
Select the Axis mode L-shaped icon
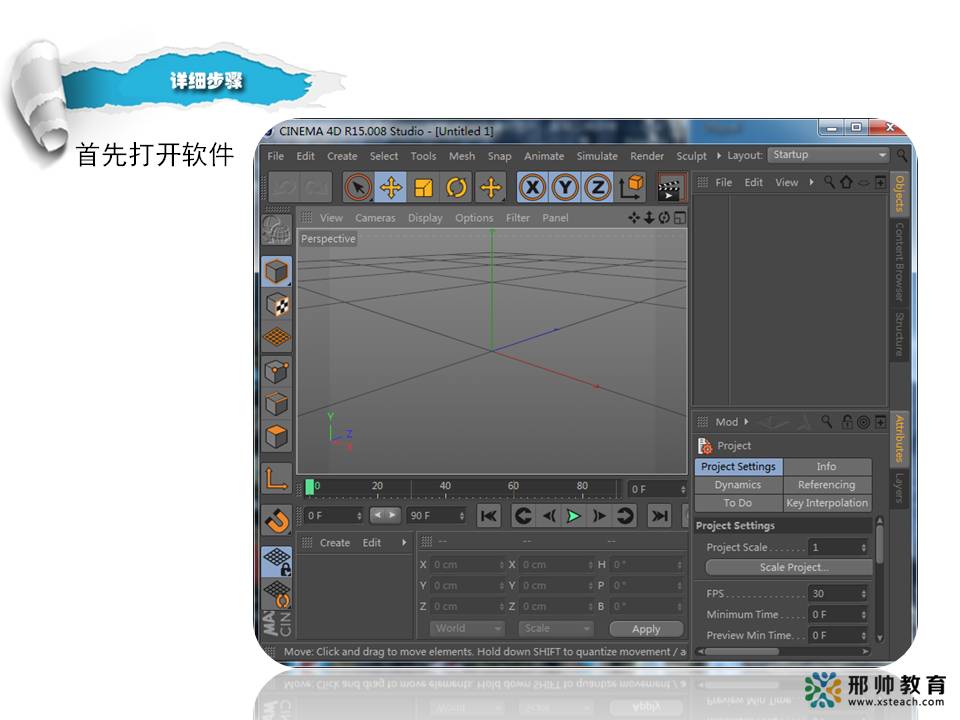(277, 478)
